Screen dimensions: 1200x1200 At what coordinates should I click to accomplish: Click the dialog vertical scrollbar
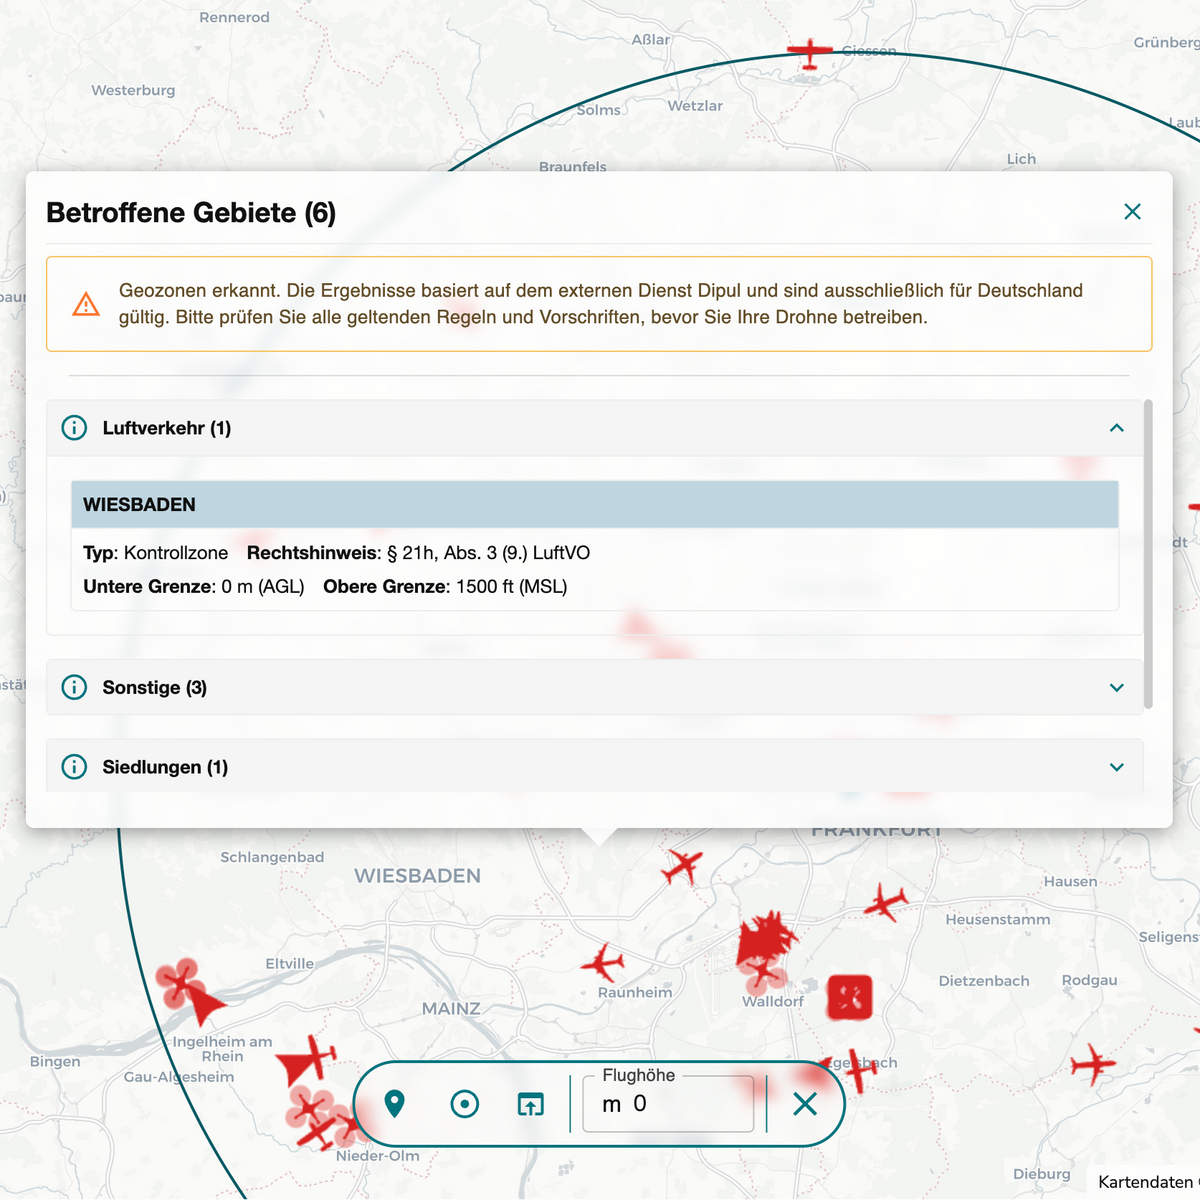pos(1148,554)
